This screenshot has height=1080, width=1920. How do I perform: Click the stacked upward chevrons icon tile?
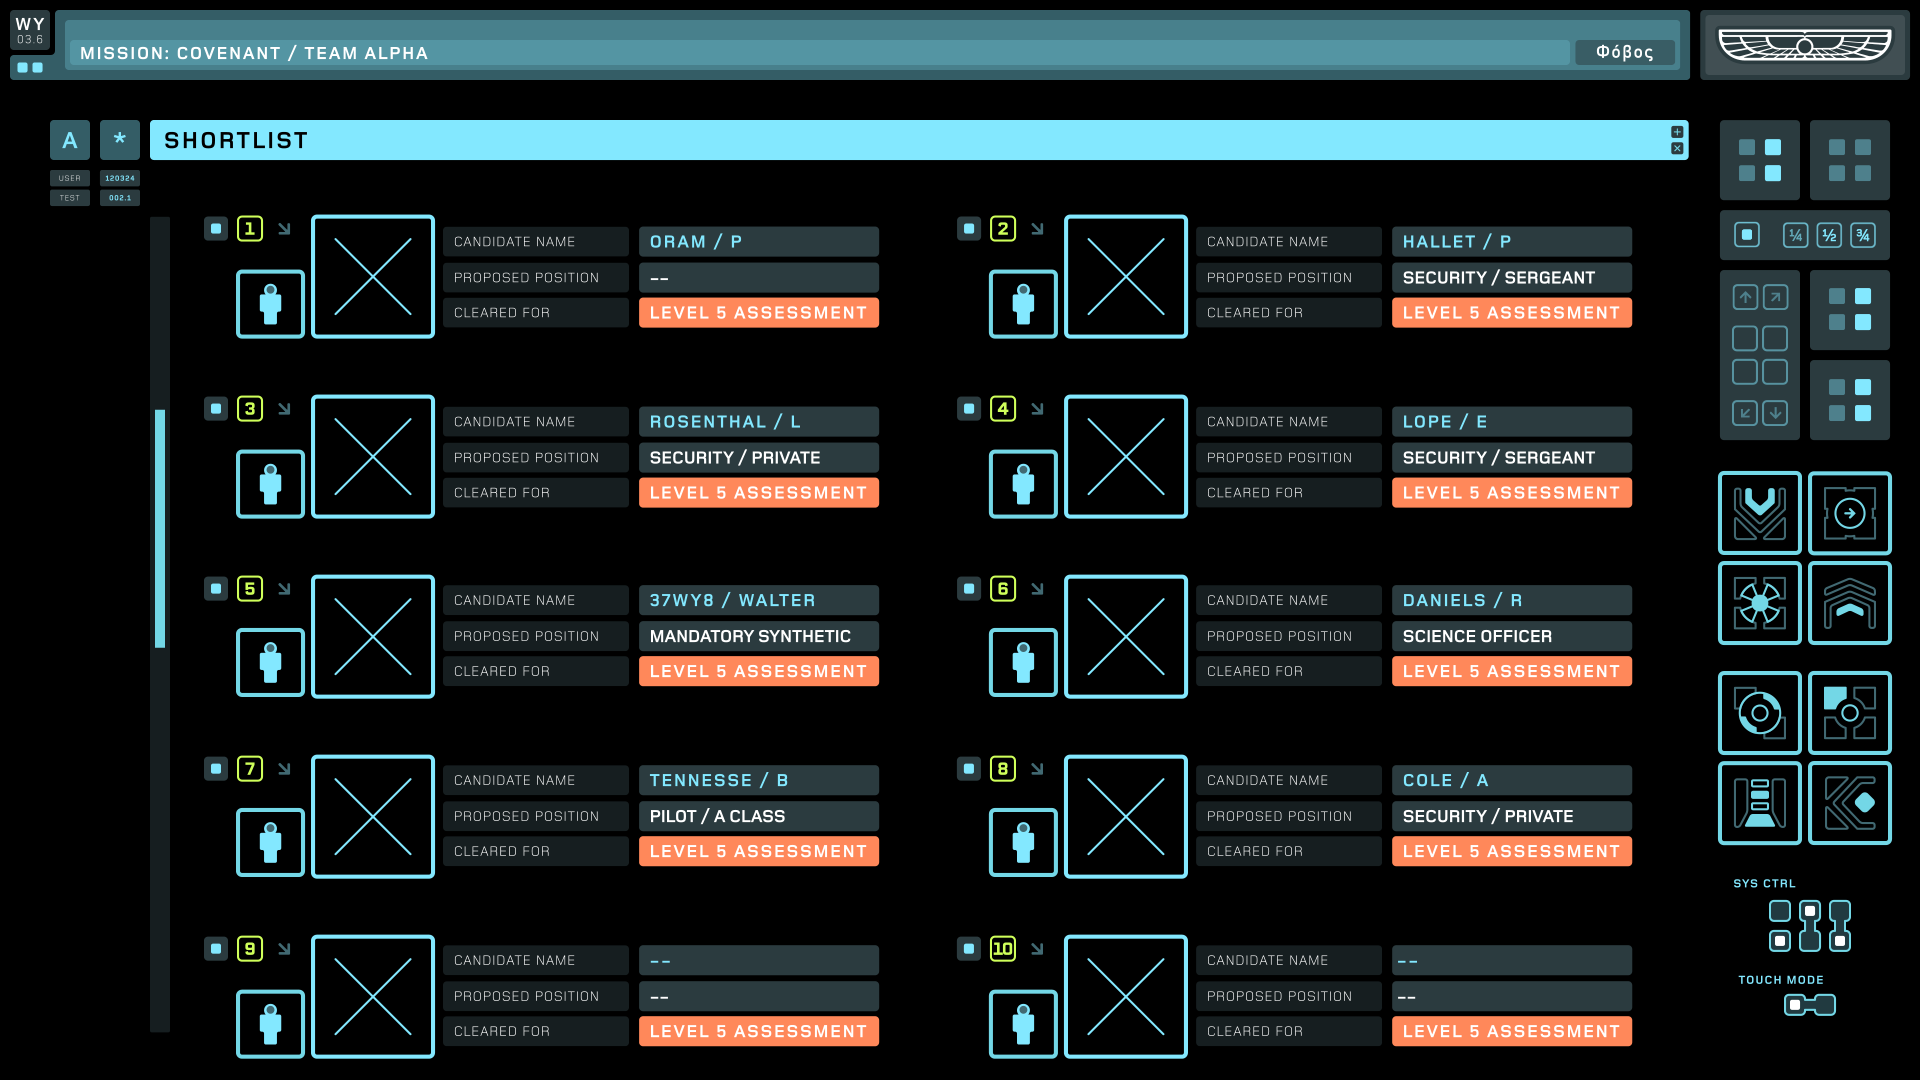pos(1849,603)
